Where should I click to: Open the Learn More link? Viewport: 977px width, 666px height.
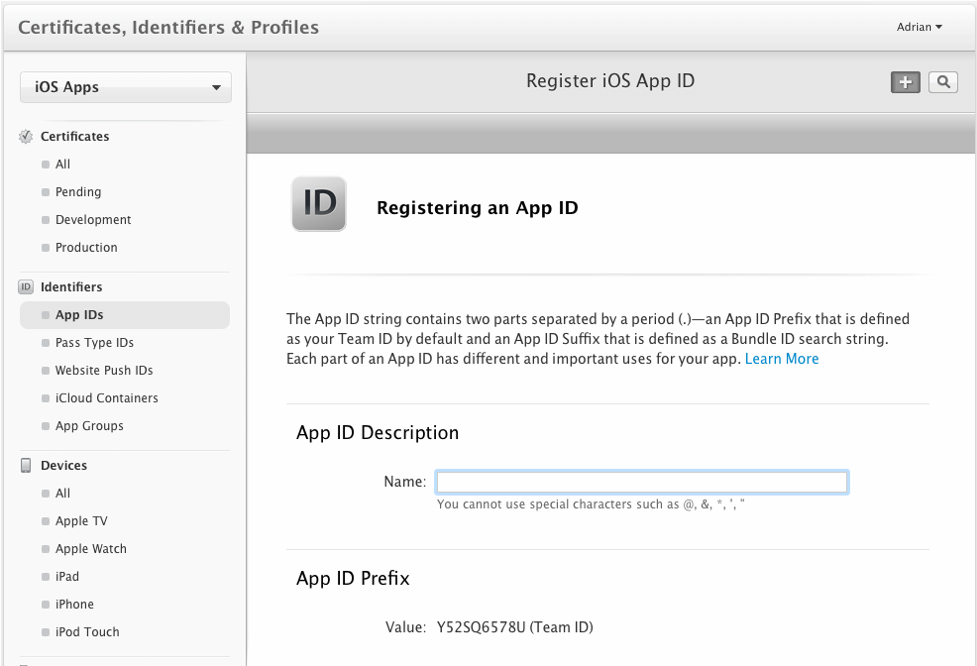pos(781,359)
